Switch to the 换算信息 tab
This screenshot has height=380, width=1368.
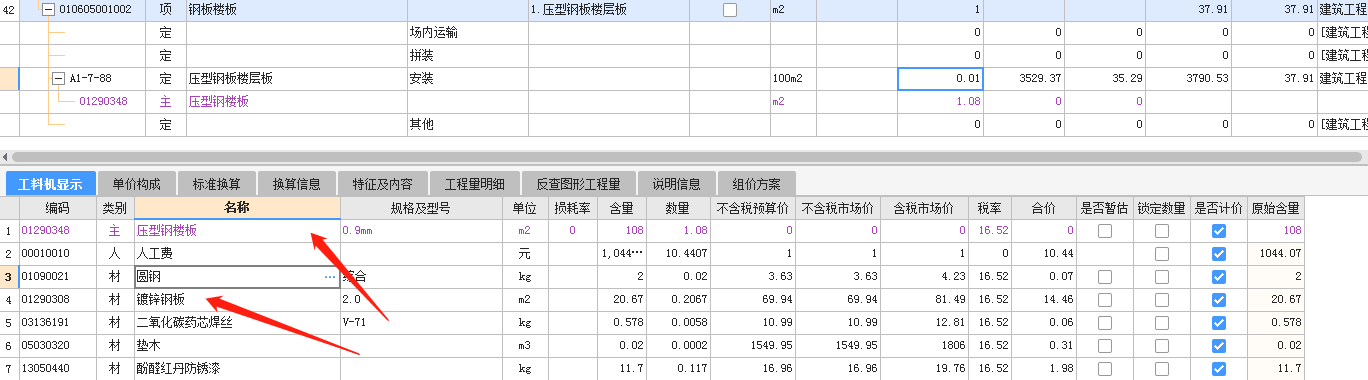pyautogui.click(x=297, y=184)
